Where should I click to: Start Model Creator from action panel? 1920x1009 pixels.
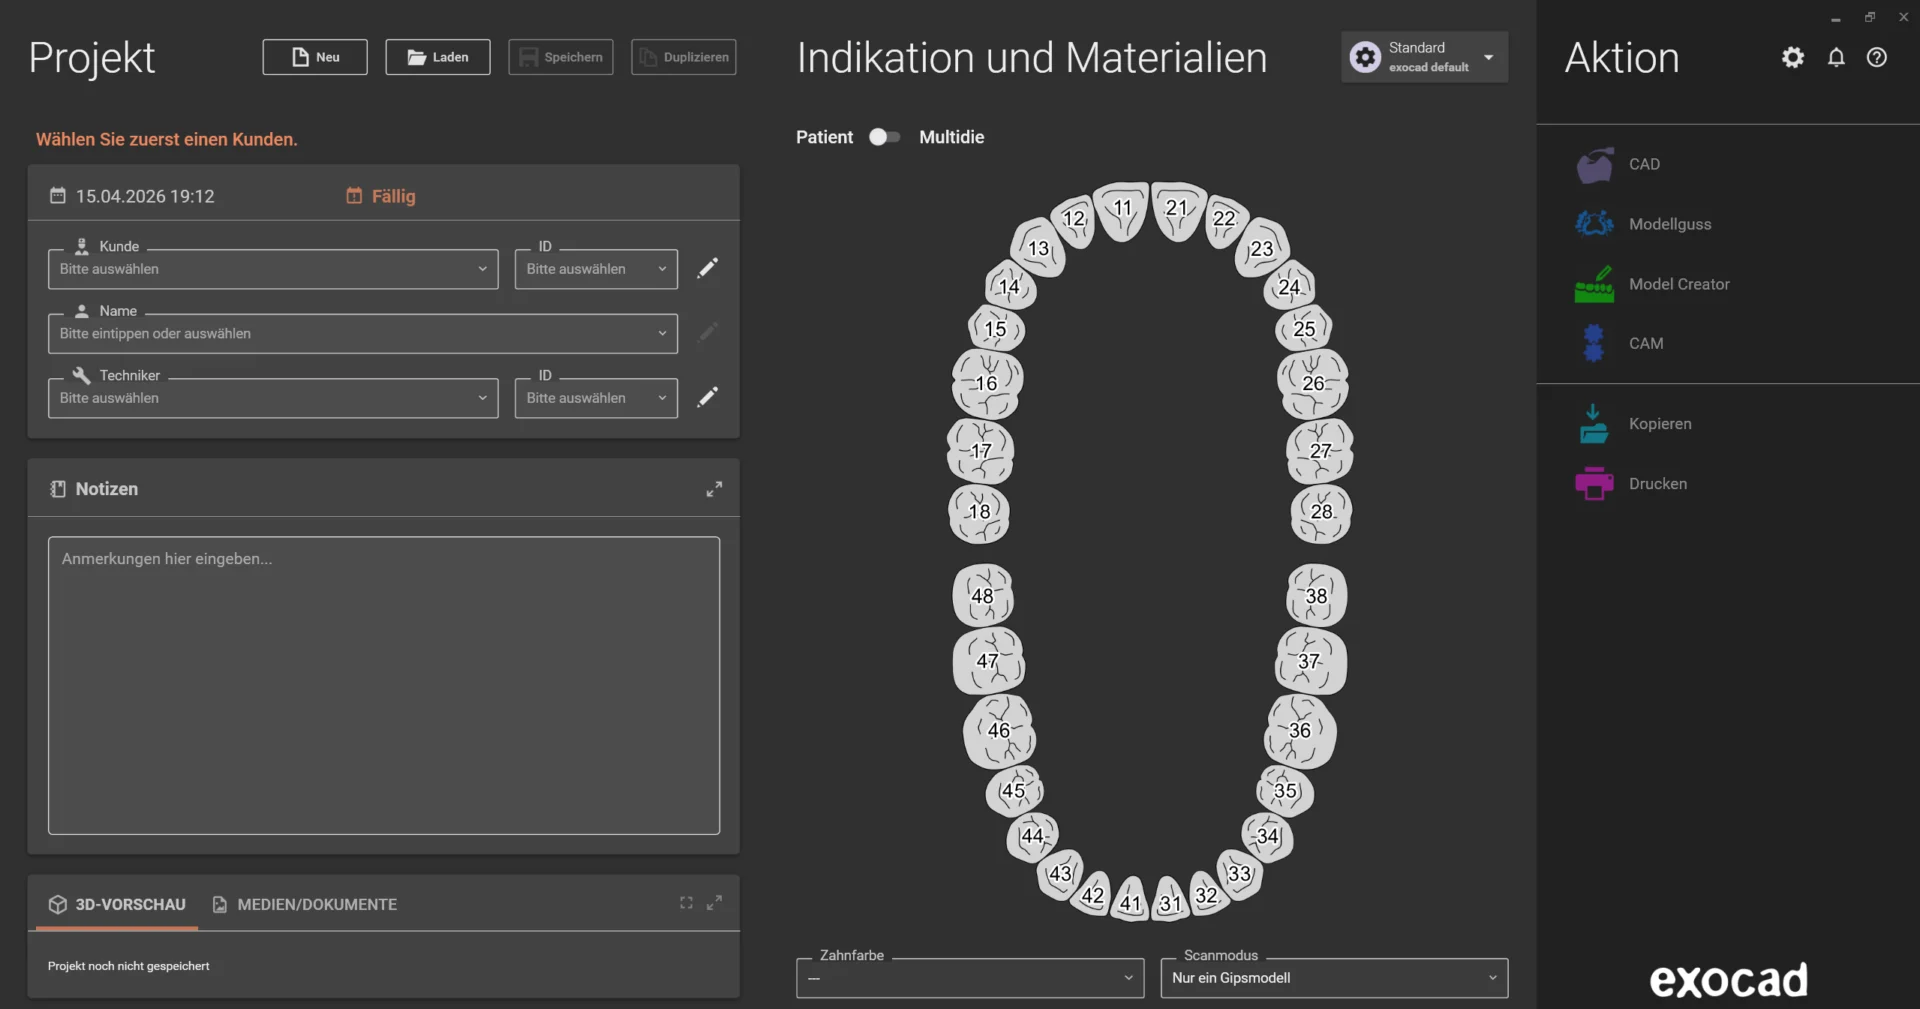point(1594,284)
